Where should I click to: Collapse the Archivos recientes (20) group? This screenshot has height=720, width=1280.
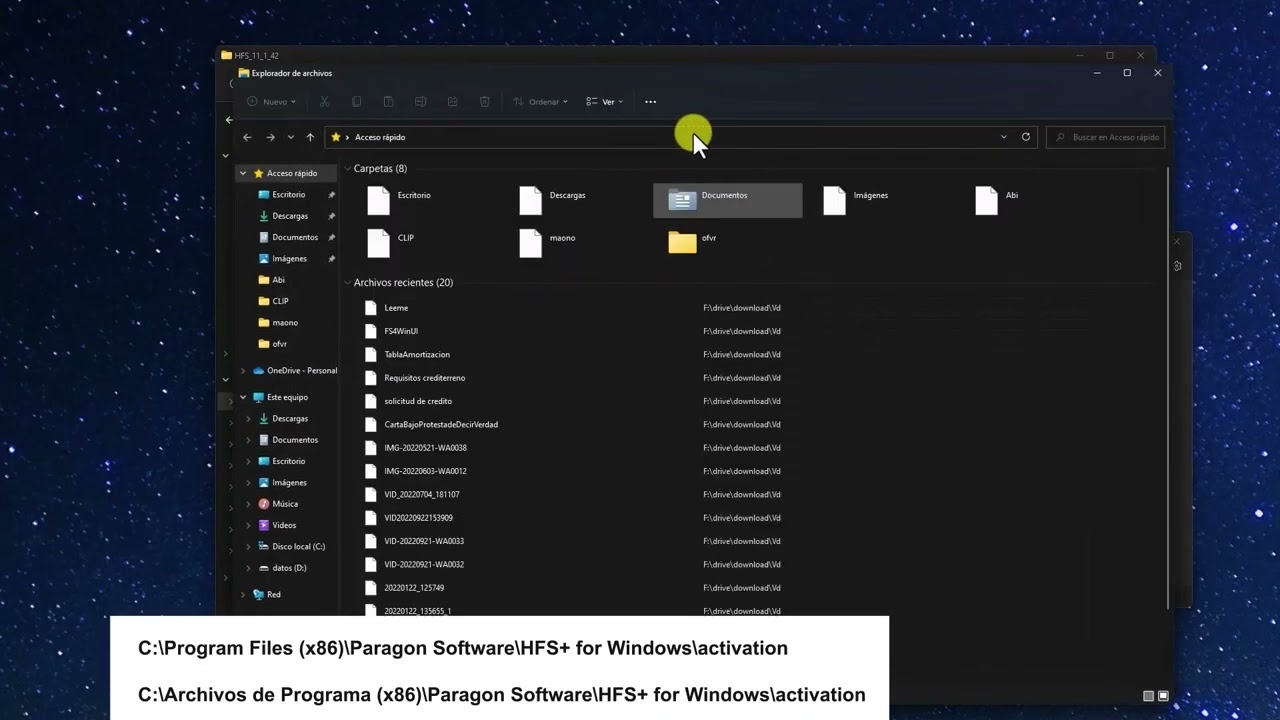(x=347, y=283)
